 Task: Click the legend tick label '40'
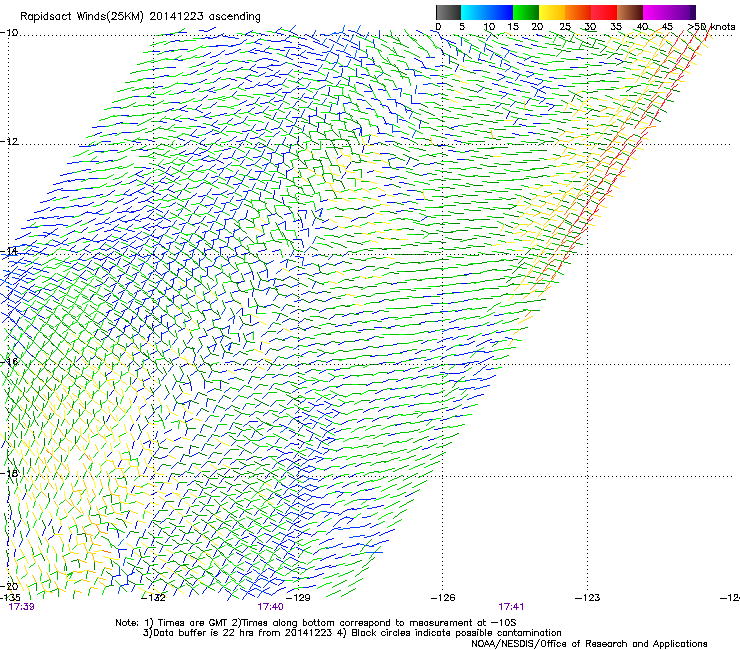(642, 27)
